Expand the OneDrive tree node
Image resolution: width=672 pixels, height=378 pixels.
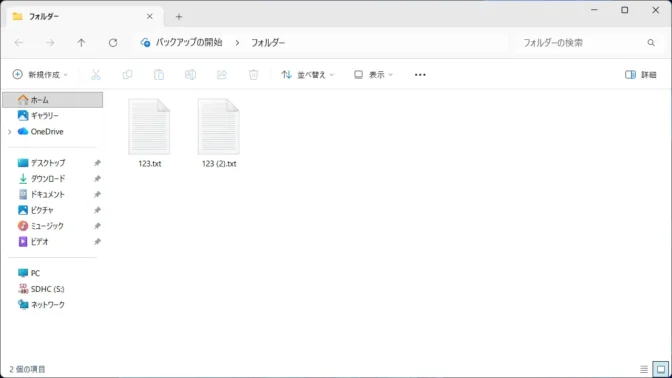(x=10, y=132)
